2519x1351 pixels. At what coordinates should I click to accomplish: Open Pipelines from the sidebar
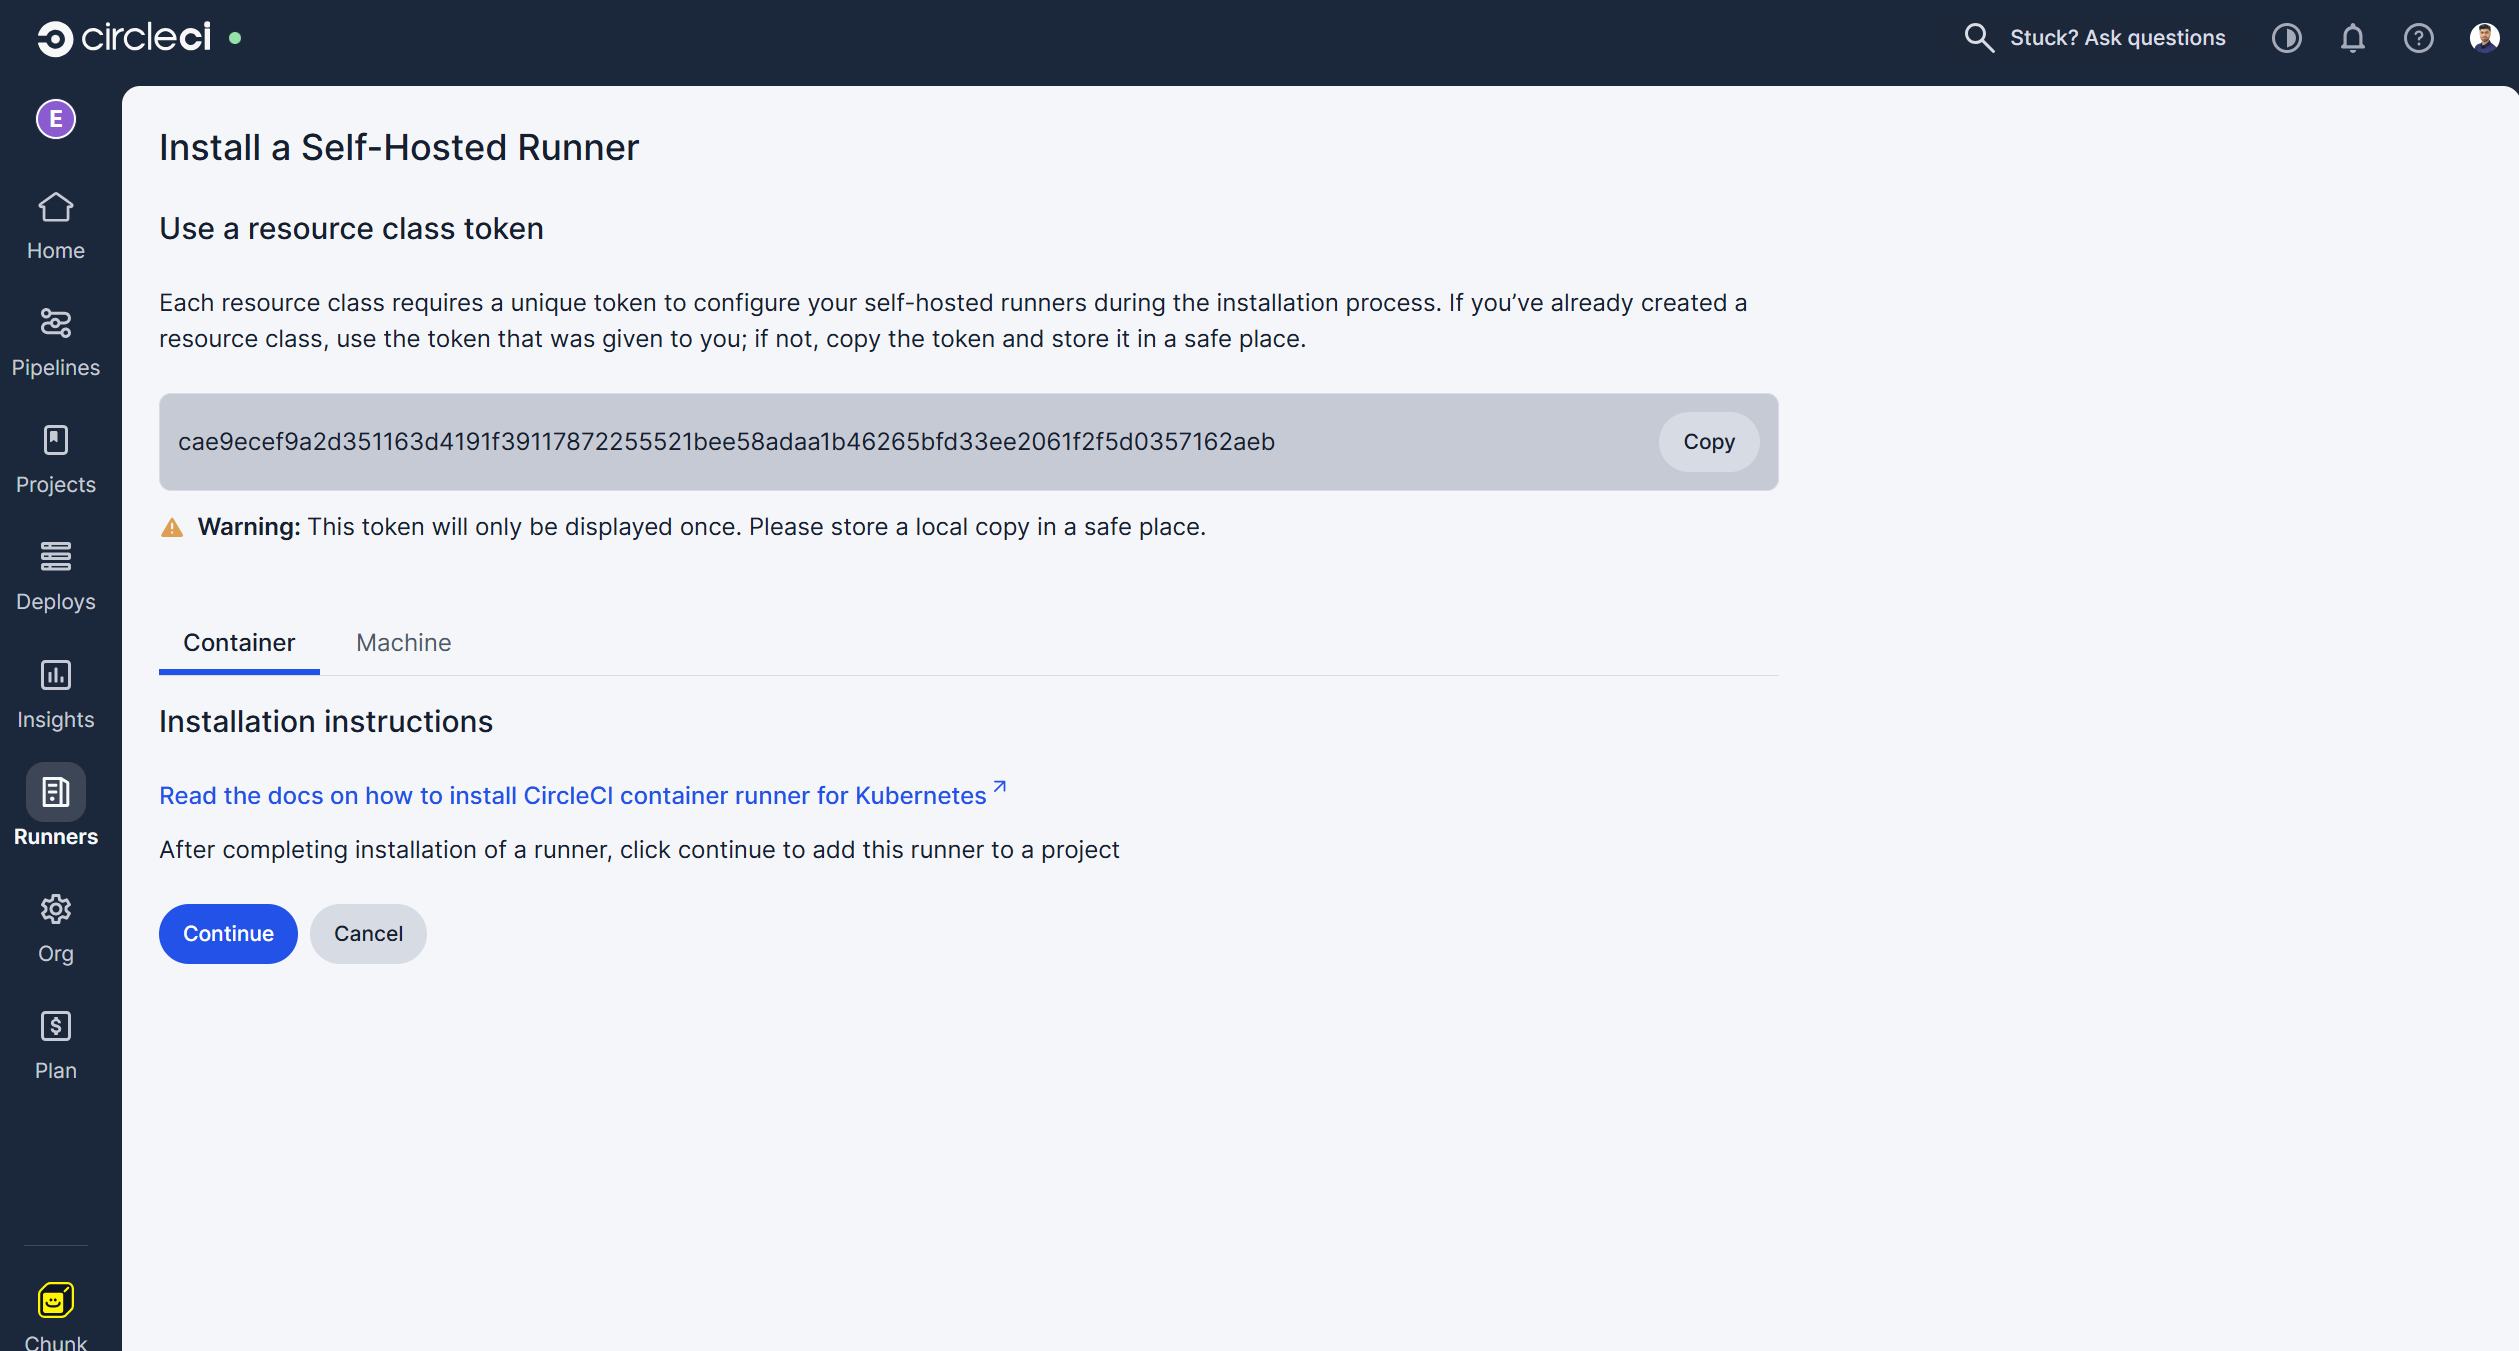coord(56,344)
